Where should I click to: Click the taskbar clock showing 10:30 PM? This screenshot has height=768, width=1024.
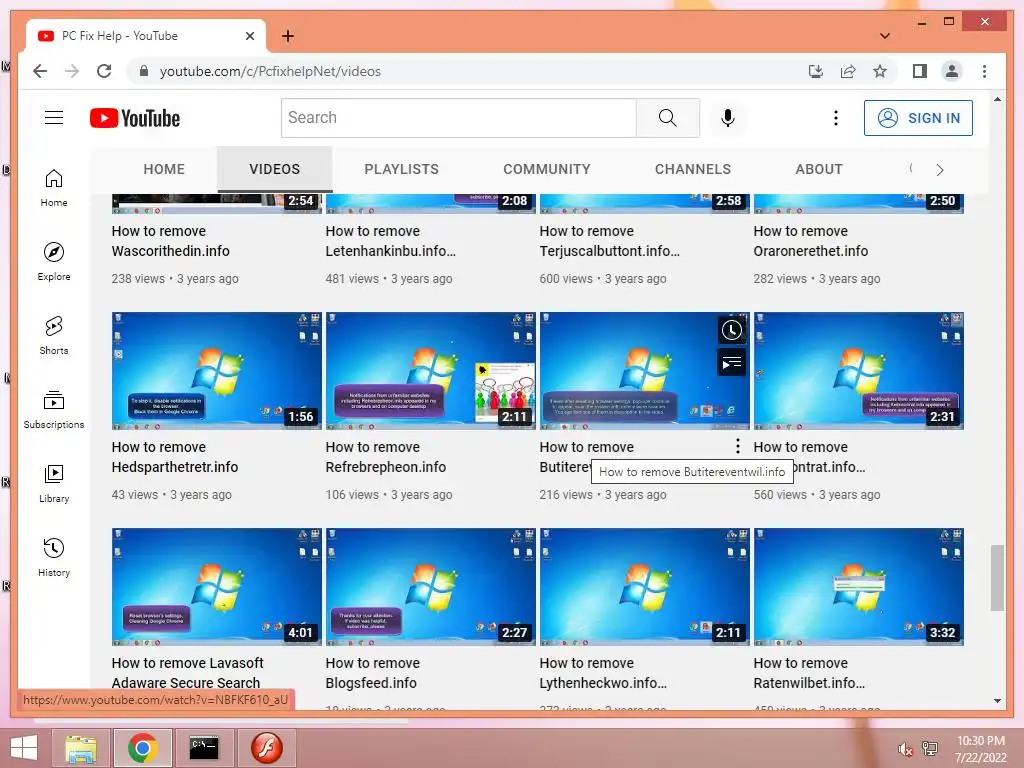pyautogui.click(x=980, y=749)
